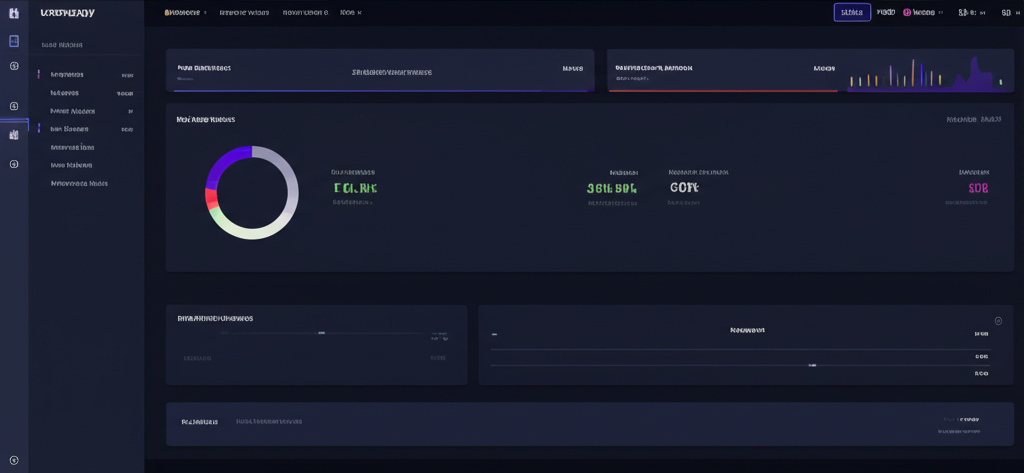Click the bottom-most icon in the left rail
The width and height of the screenshot is (1024, 473).
coord(14,460)
